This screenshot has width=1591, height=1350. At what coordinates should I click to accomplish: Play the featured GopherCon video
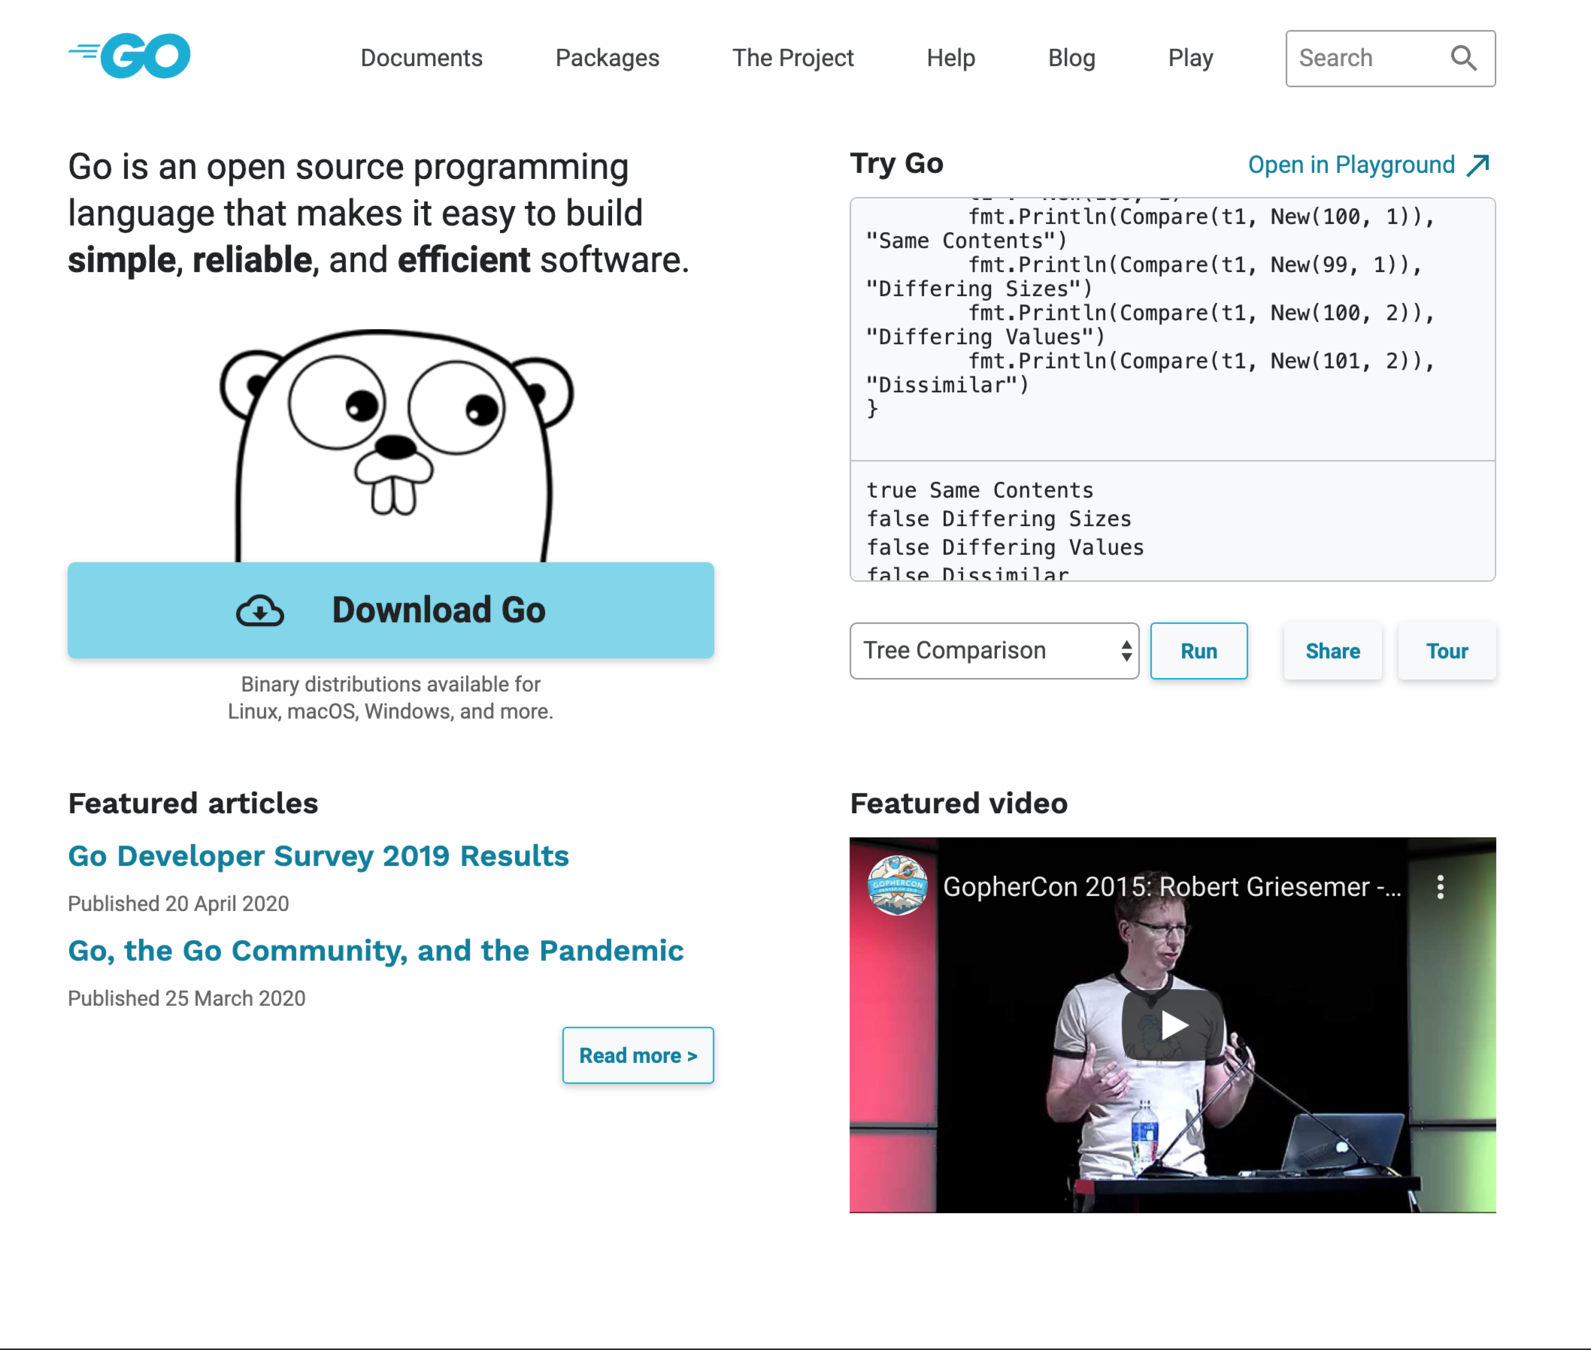point(1172,1025)
